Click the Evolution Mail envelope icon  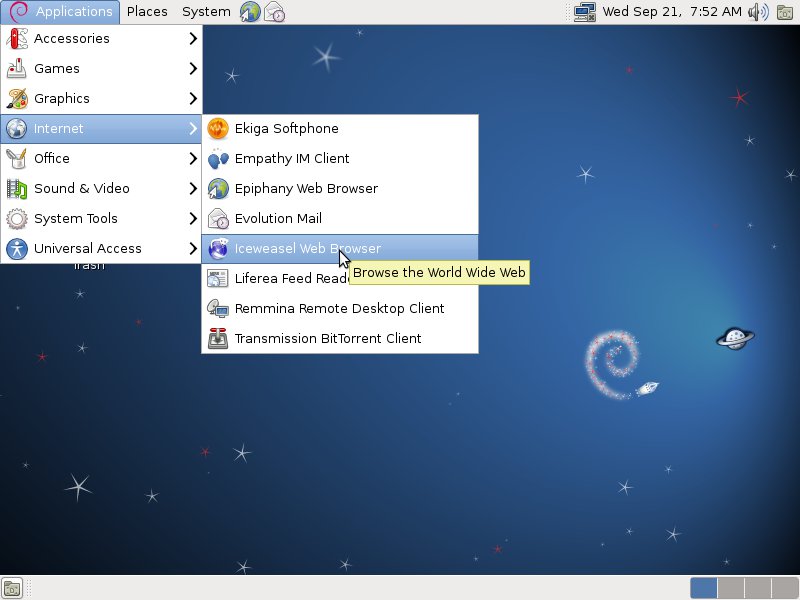(x=218, y=218)
